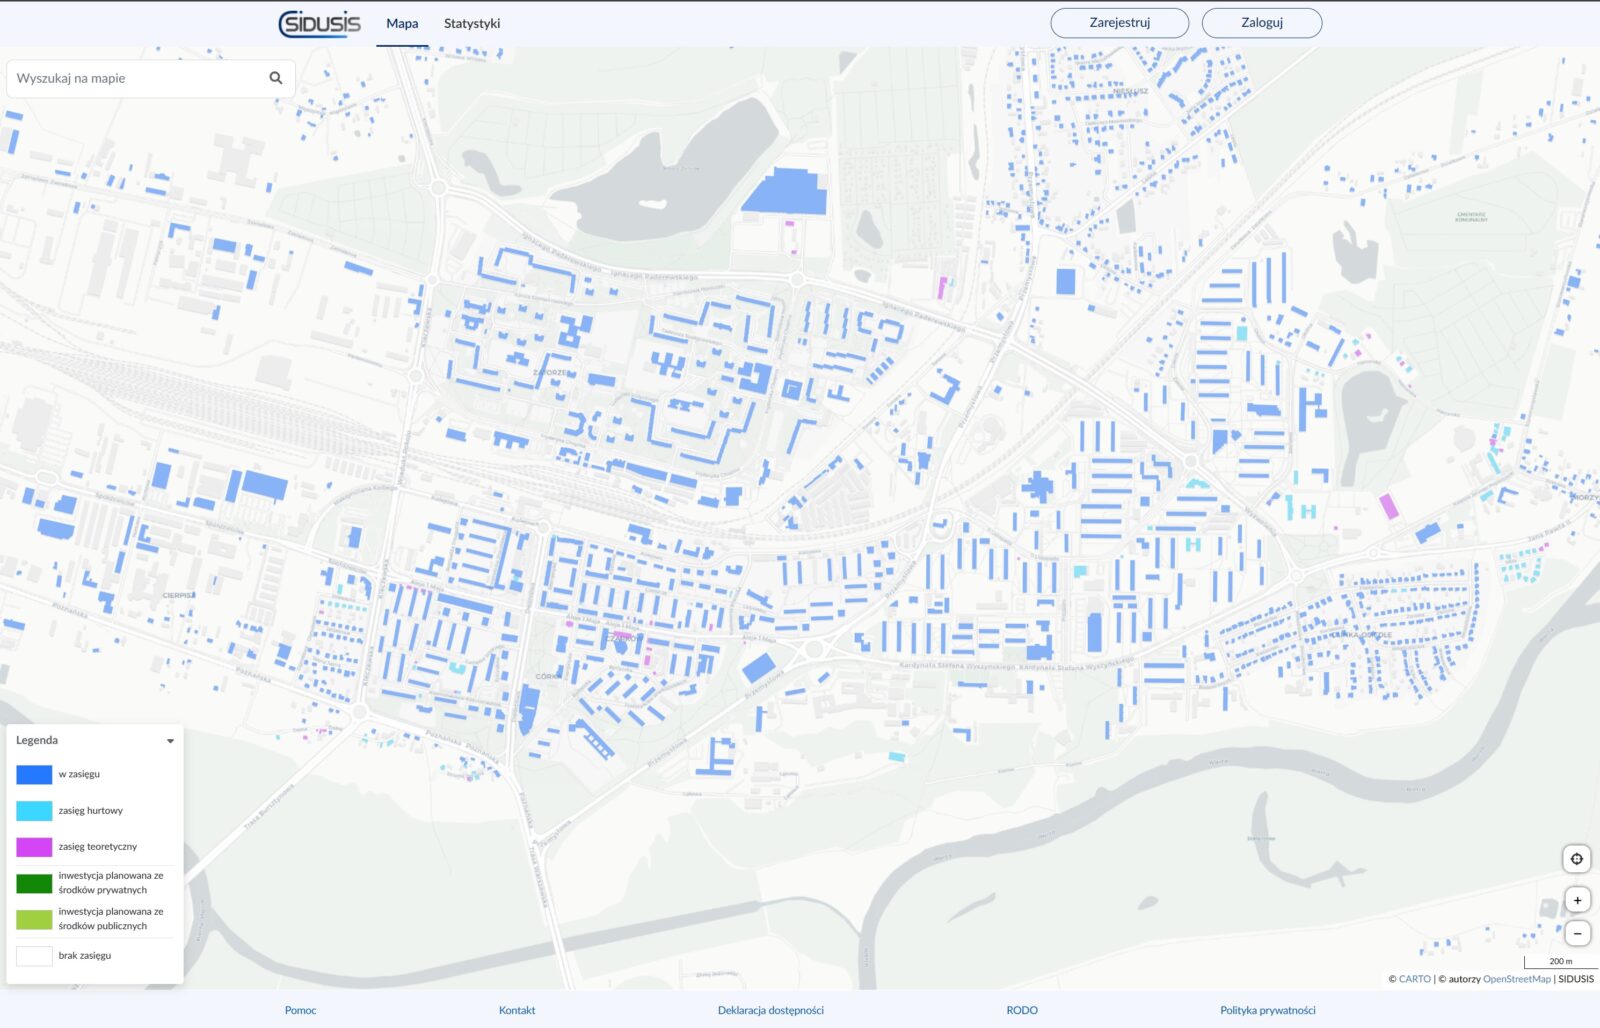
Task: Collapse the Legenda panel arrow
Action: [170, 741]
